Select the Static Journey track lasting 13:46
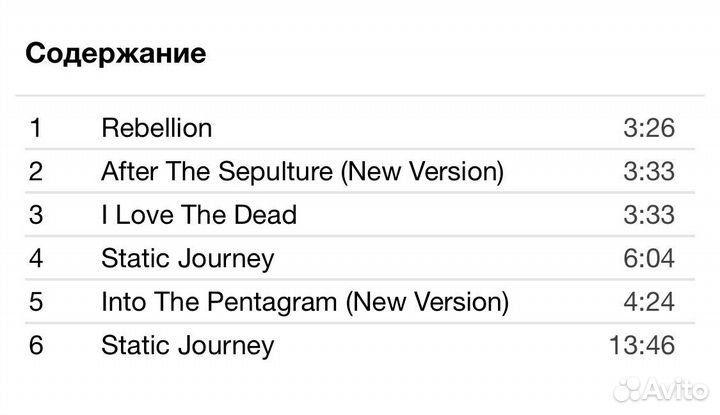 point(187,345)
